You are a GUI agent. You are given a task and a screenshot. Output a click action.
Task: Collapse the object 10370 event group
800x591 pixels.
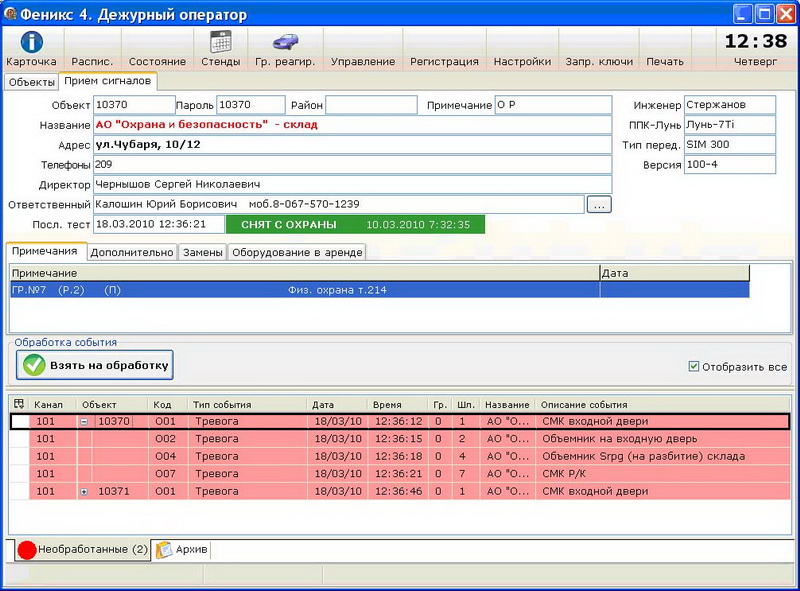84,422
